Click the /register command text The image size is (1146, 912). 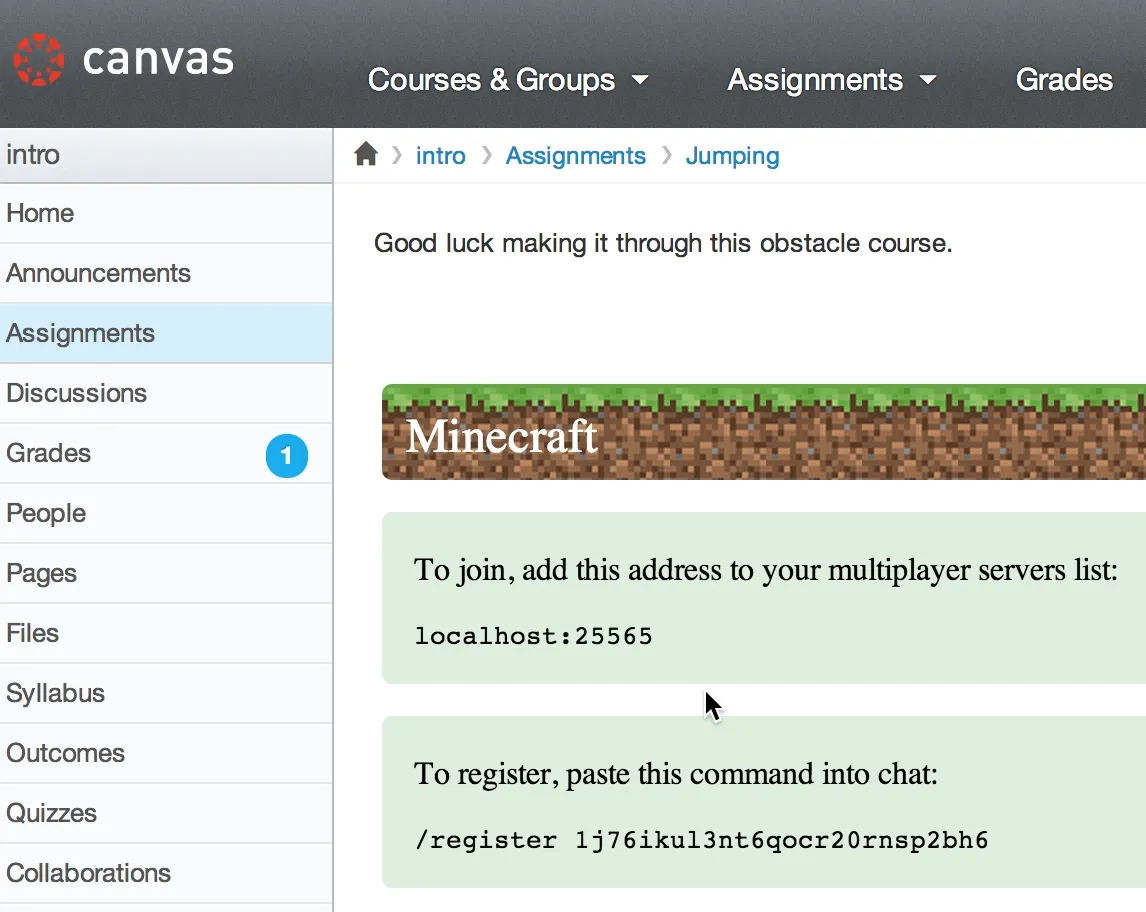coord(701,840)
